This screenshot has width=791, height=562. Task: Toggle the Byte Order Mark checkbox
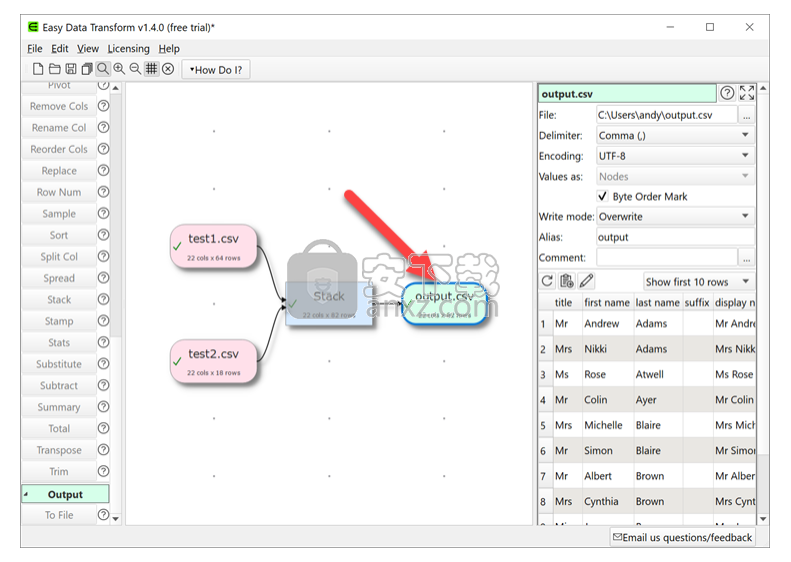602,196
